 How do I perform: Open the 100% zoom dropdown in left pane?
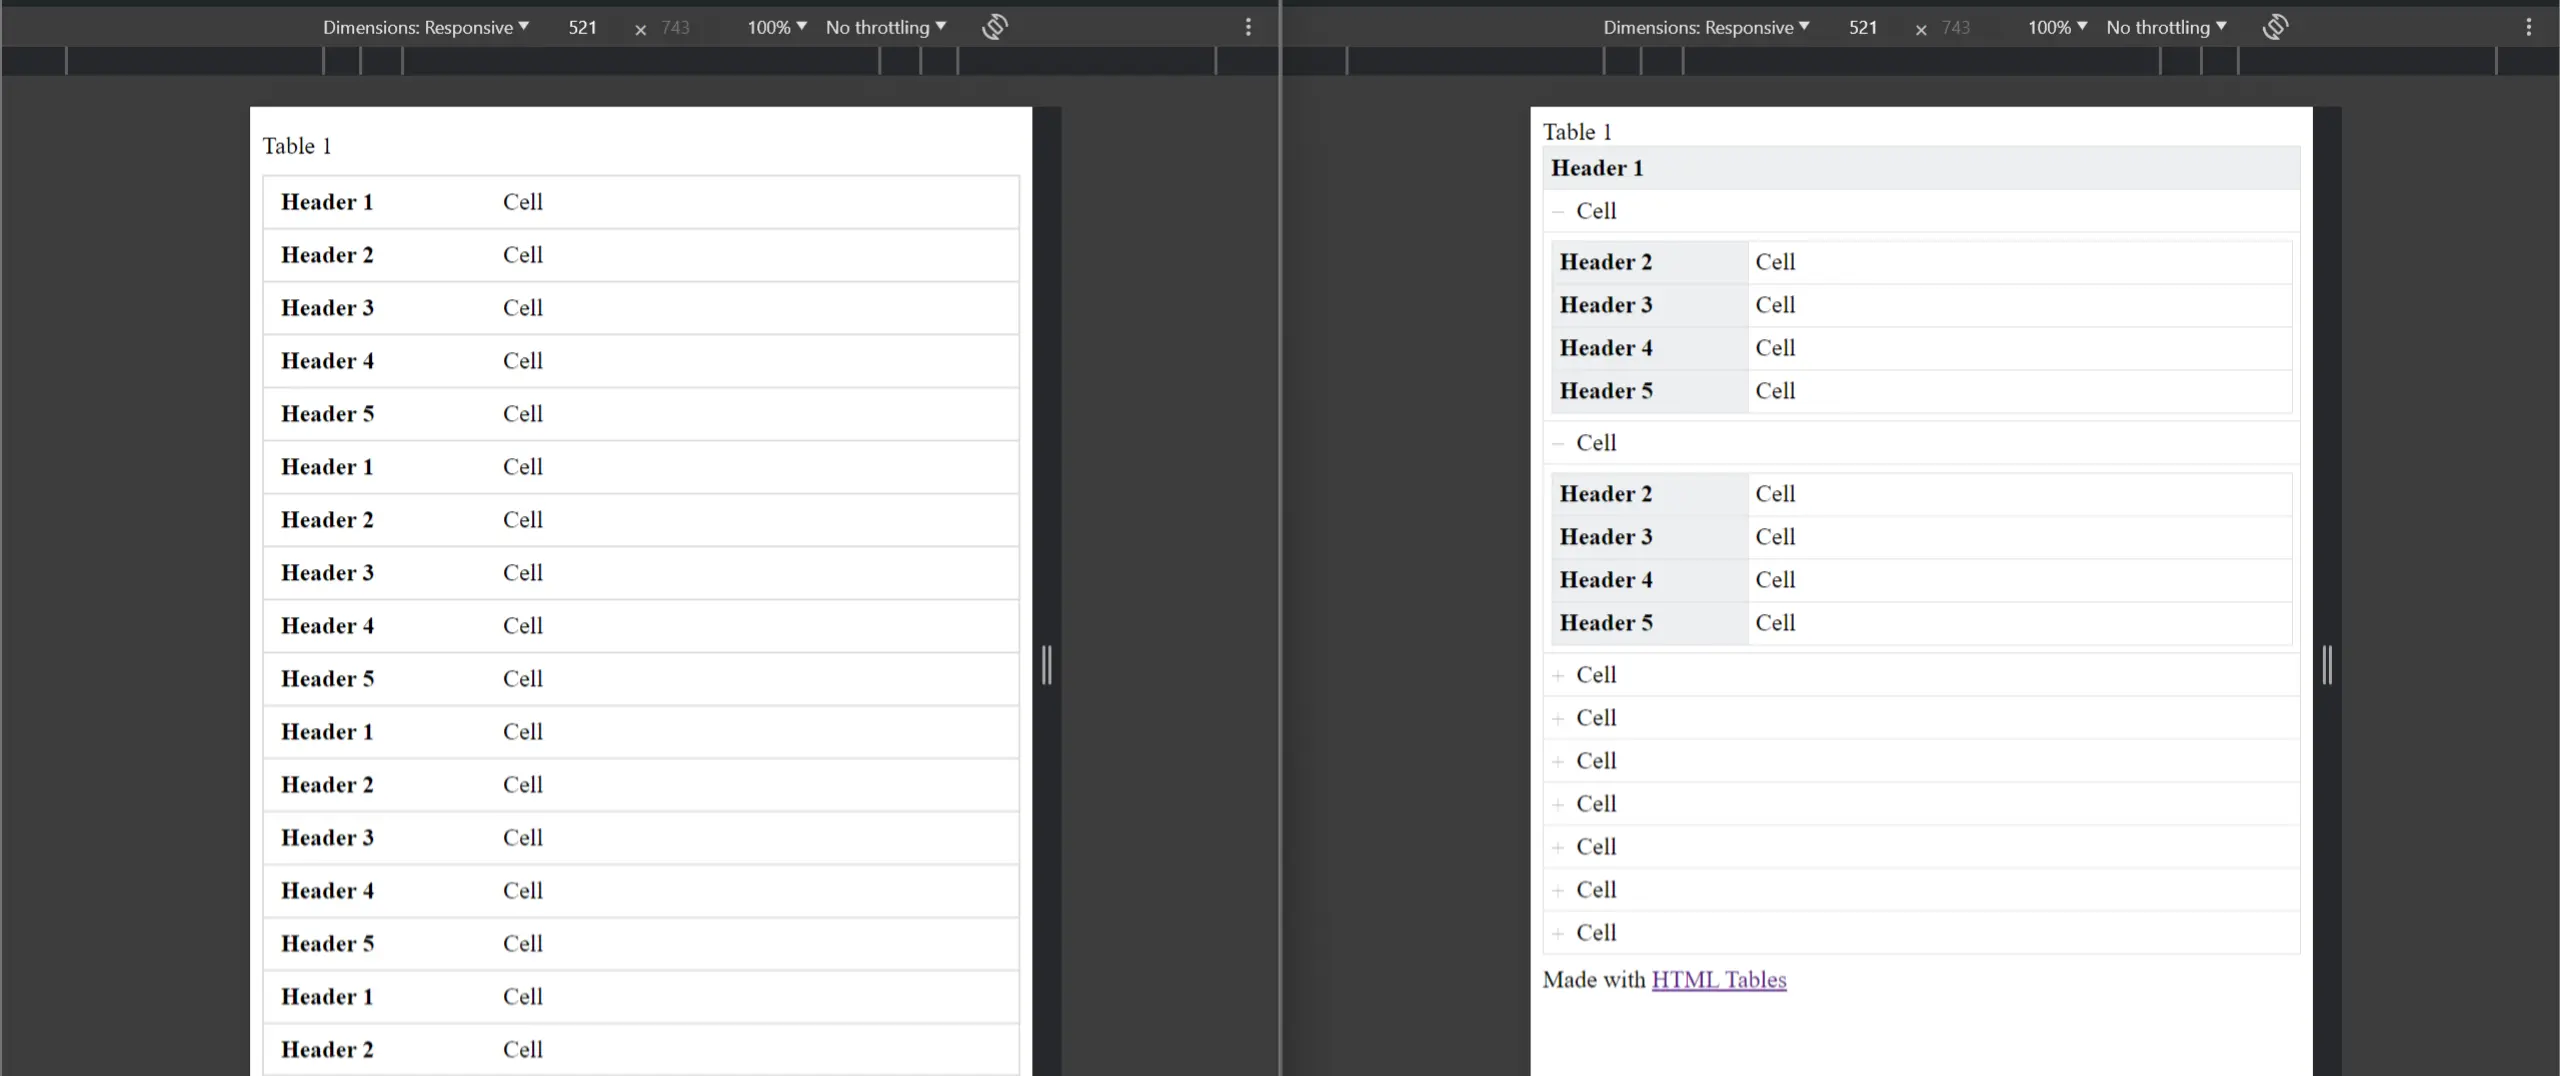(776, 27)
